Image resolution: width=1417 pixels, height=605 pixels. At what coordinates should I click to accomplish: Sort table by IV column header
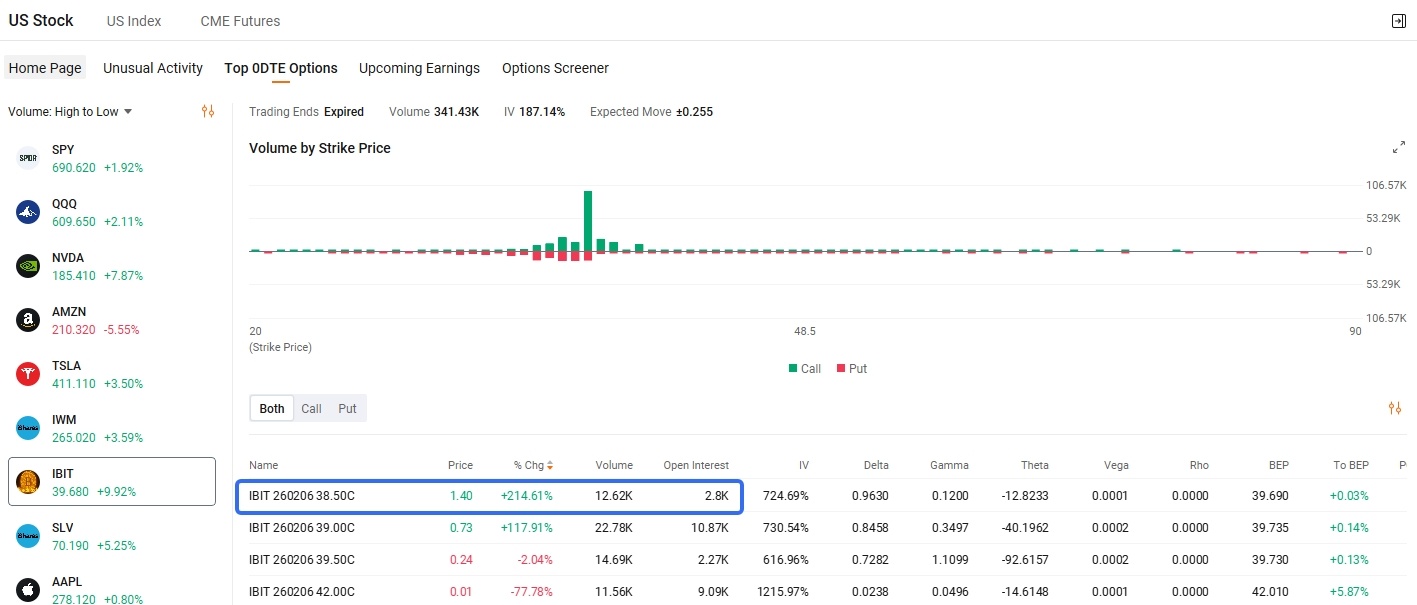(804, 465)
